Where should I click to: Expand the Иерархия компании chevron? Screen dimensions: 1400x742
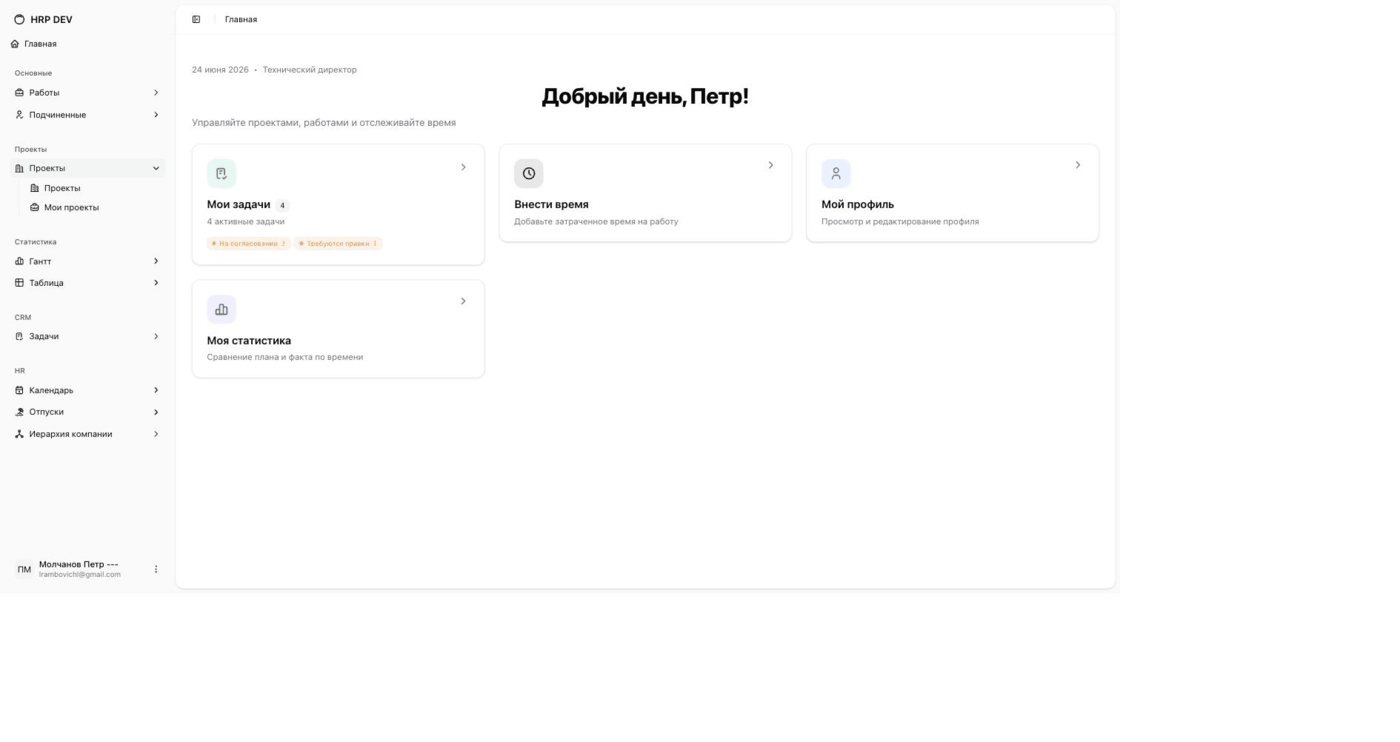(x=156, y=434)
